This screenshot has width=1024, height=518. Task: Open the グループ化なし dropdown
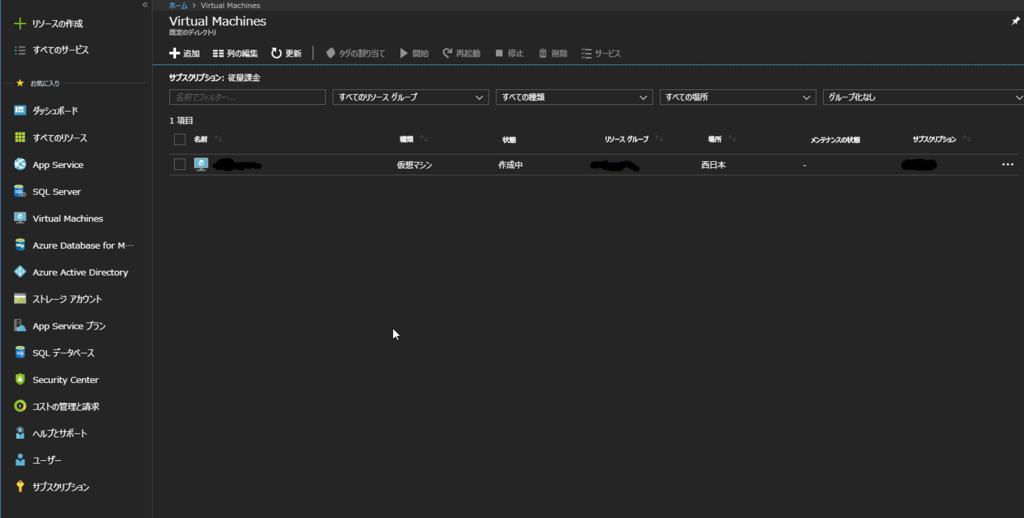point(923,97)
